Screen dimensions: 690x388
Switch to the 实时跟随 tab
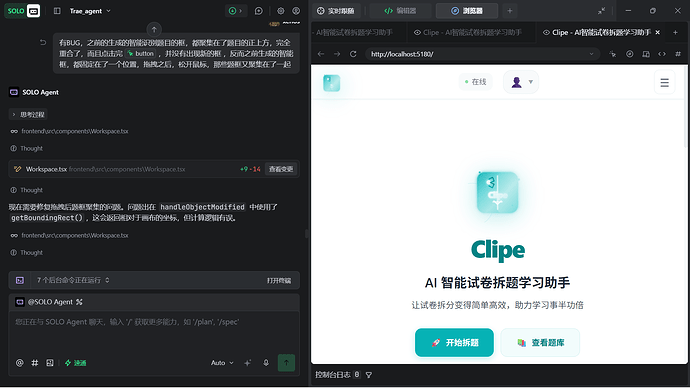coord(336,11)
